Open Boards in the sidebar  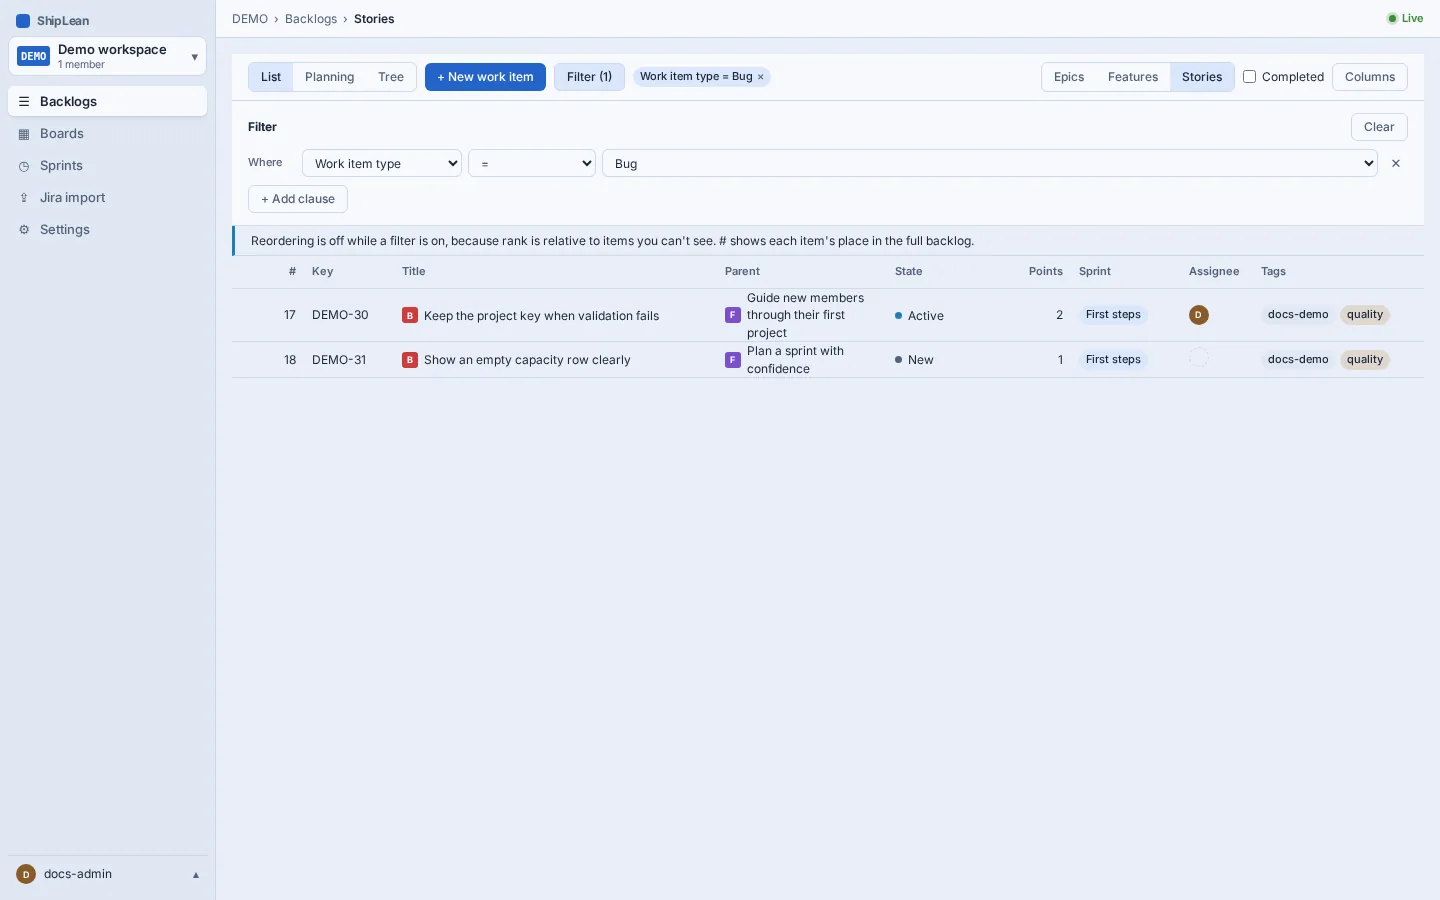pyautogui.click(x=107, y=133)
